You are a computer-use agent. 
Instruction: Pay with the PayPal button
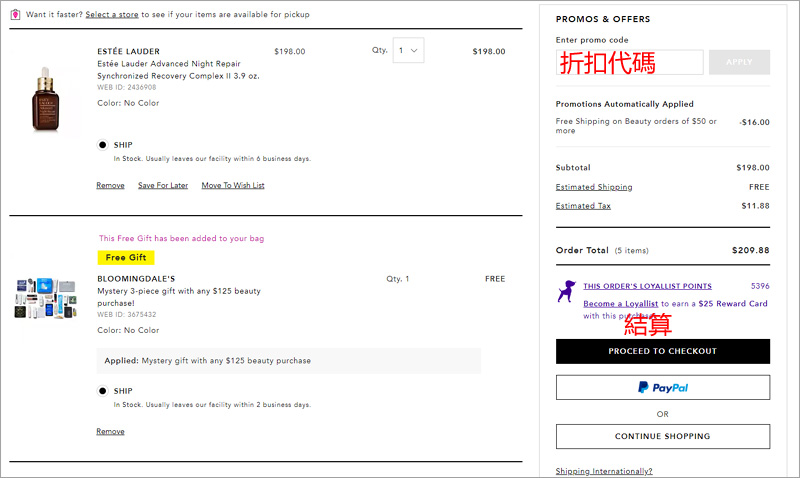point(663,387)
